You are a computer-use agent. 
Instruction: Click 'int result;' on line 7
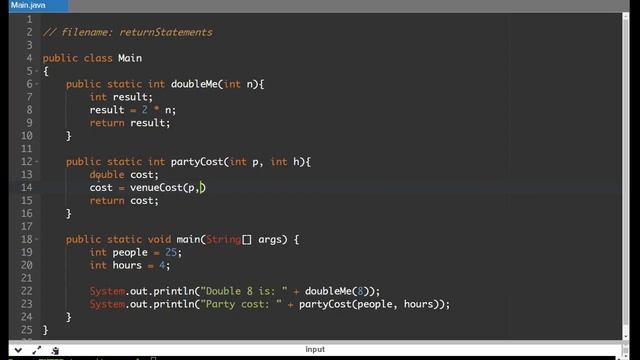(121, 97)
